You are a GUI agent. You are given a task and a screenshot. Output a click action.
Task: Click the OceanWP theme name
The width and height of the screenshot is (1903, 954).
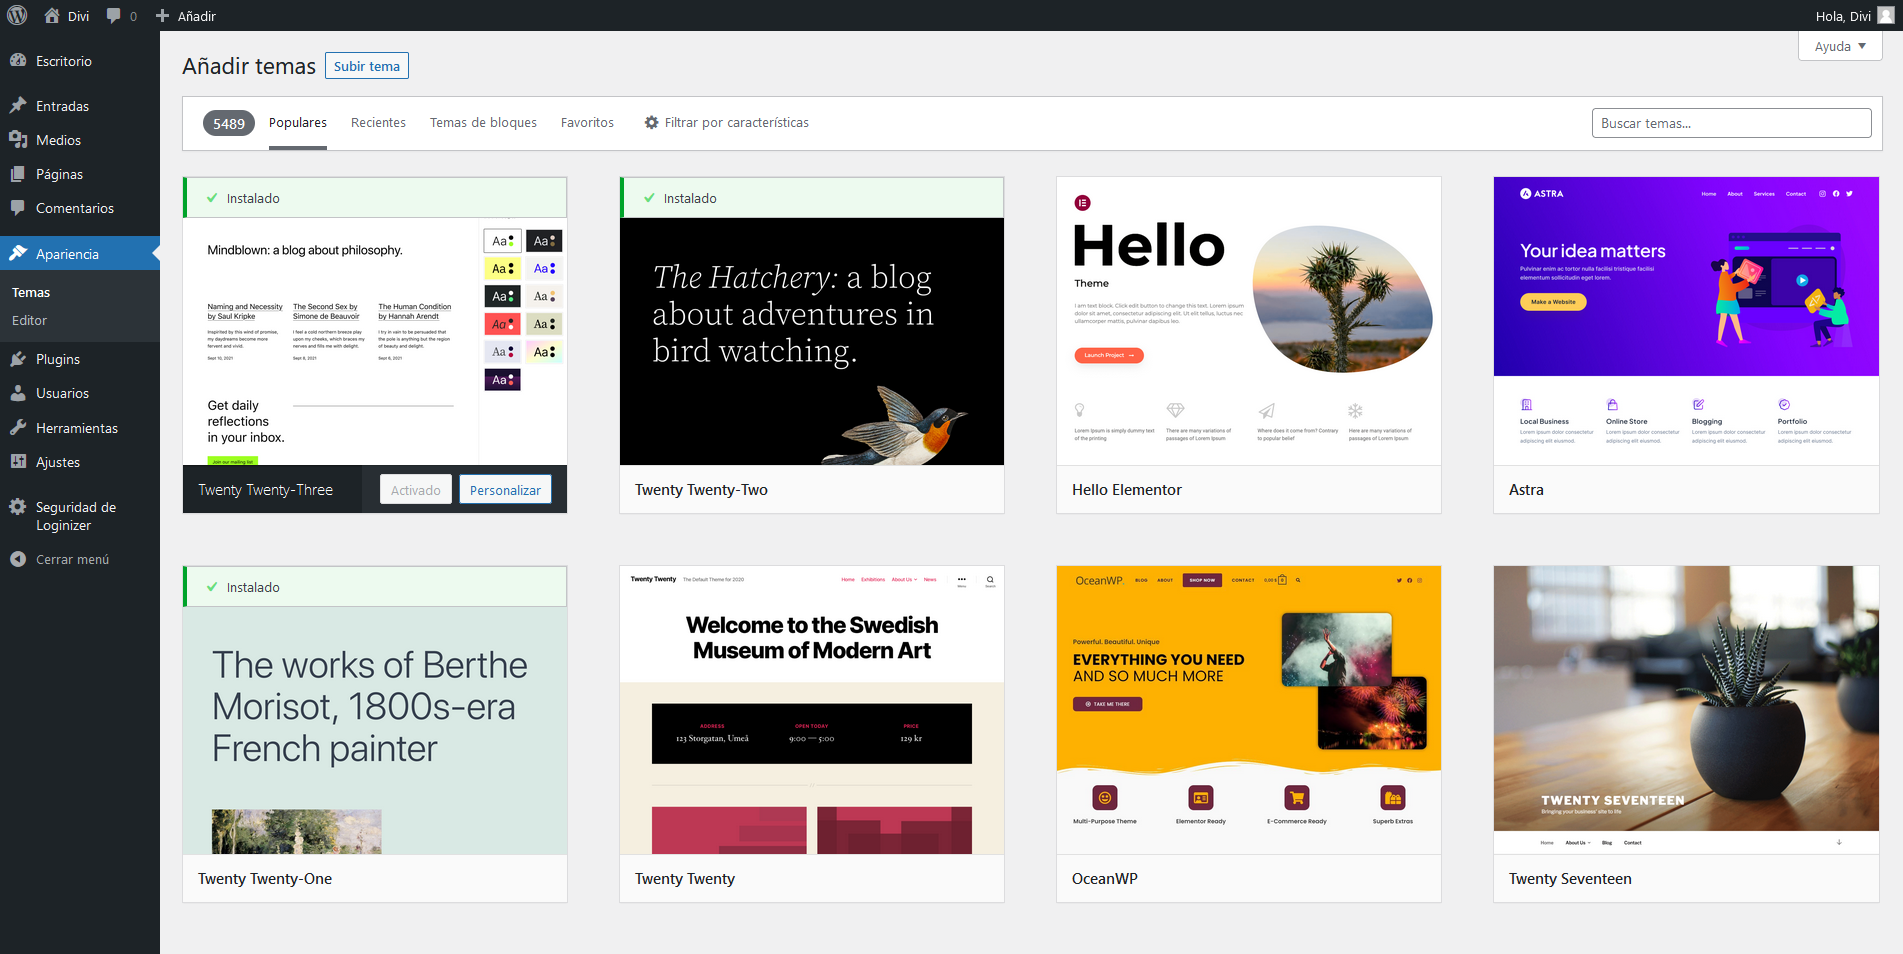(x=1105, y=878)
